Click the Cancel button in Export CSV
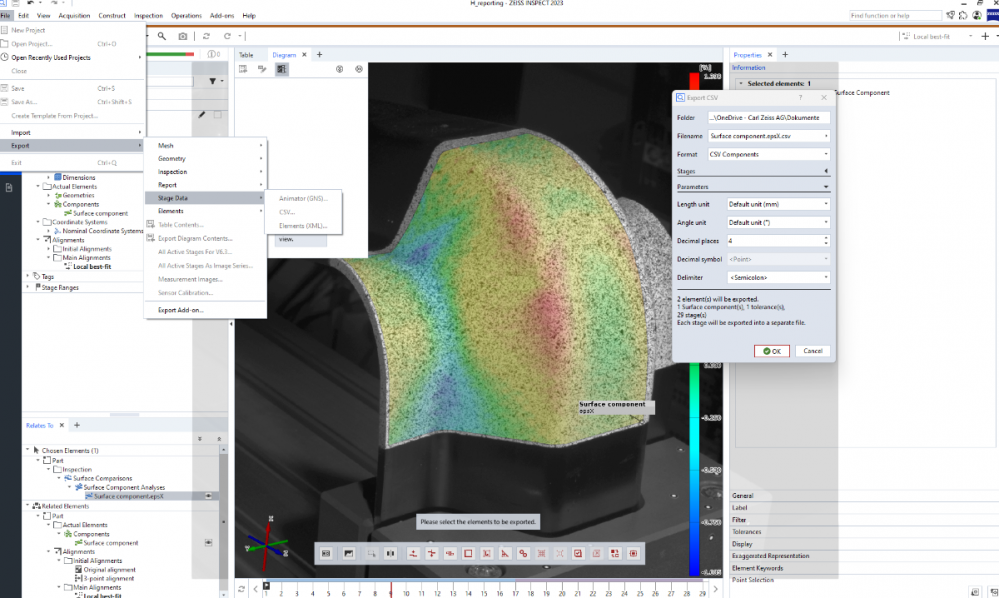Screen dimensions: 999x598 pos(812,351)
